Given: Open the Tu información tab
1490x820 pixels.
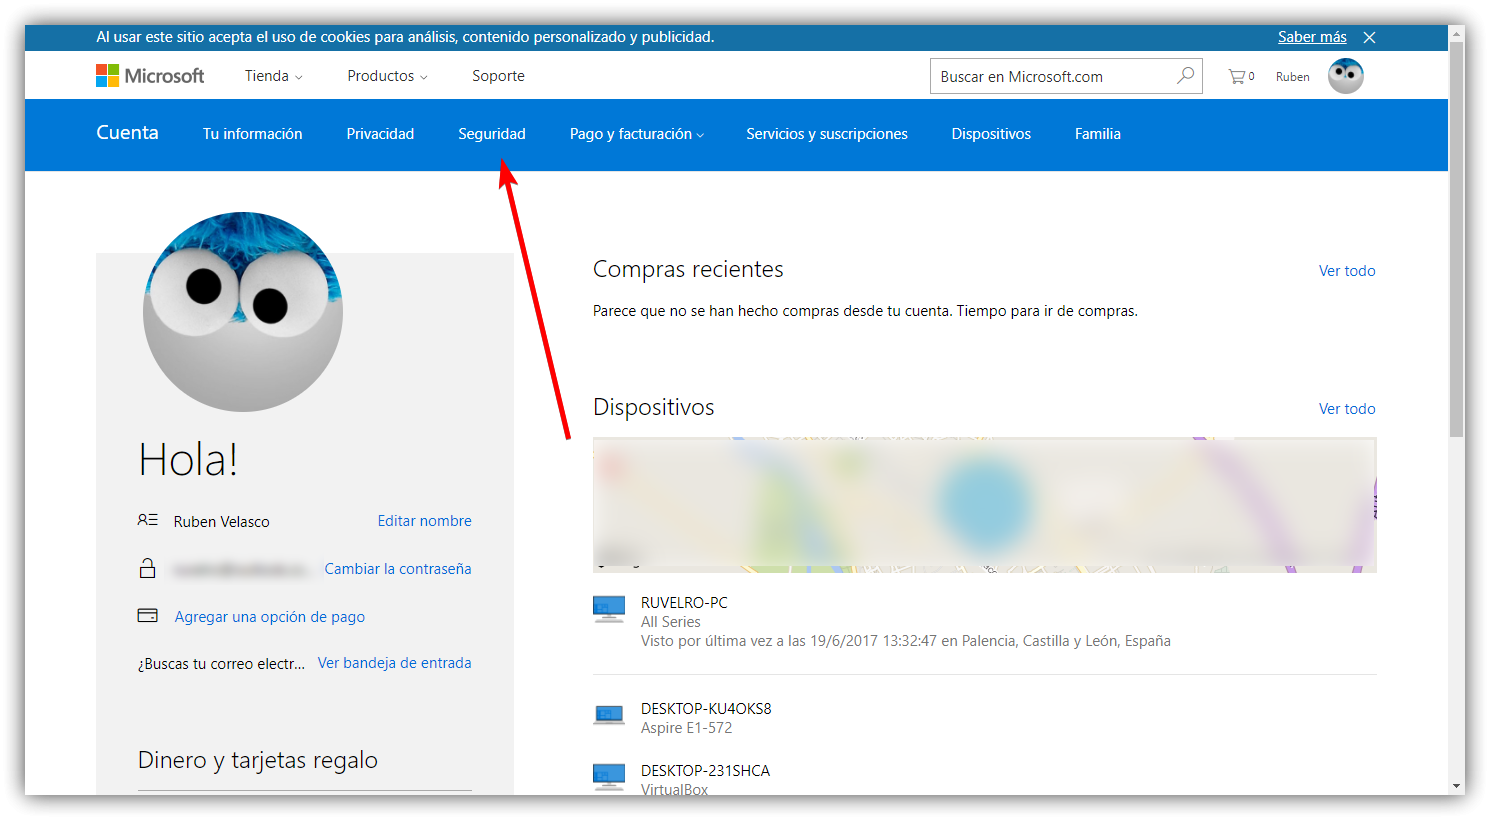Looking at the screenshot, I should click(252, 134).
